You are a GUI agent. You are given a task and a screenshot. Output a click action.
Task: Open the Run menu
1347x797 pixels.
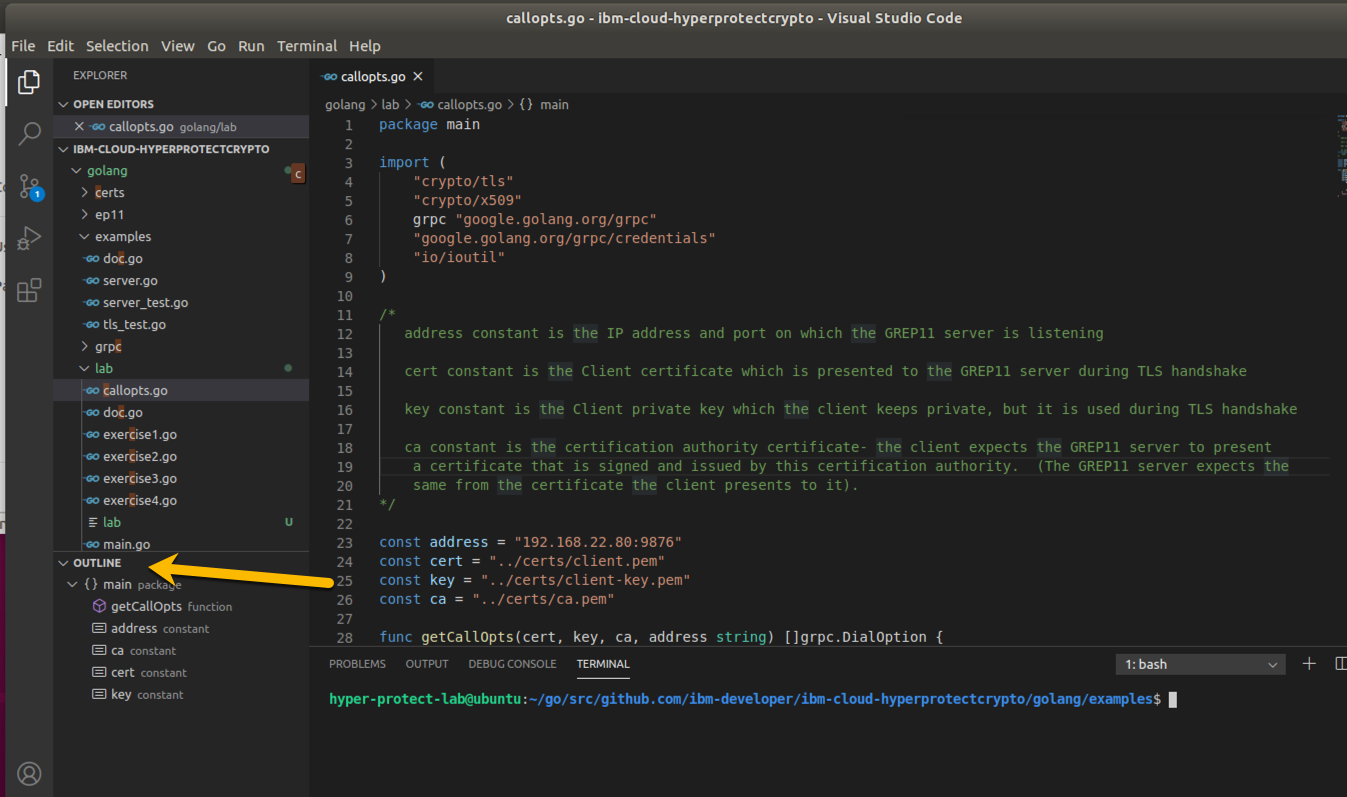tap(251, 46)
